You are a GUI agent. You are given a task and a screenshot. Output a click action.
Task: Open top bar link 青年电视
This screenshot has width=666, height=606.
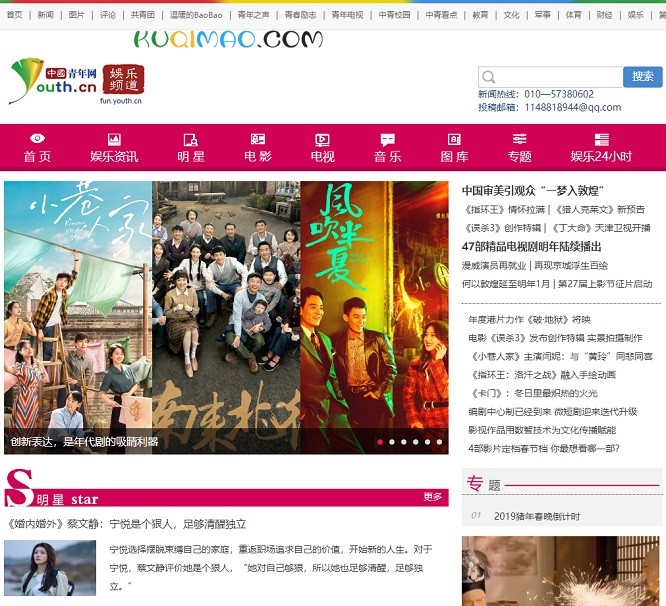pos(347,15)
